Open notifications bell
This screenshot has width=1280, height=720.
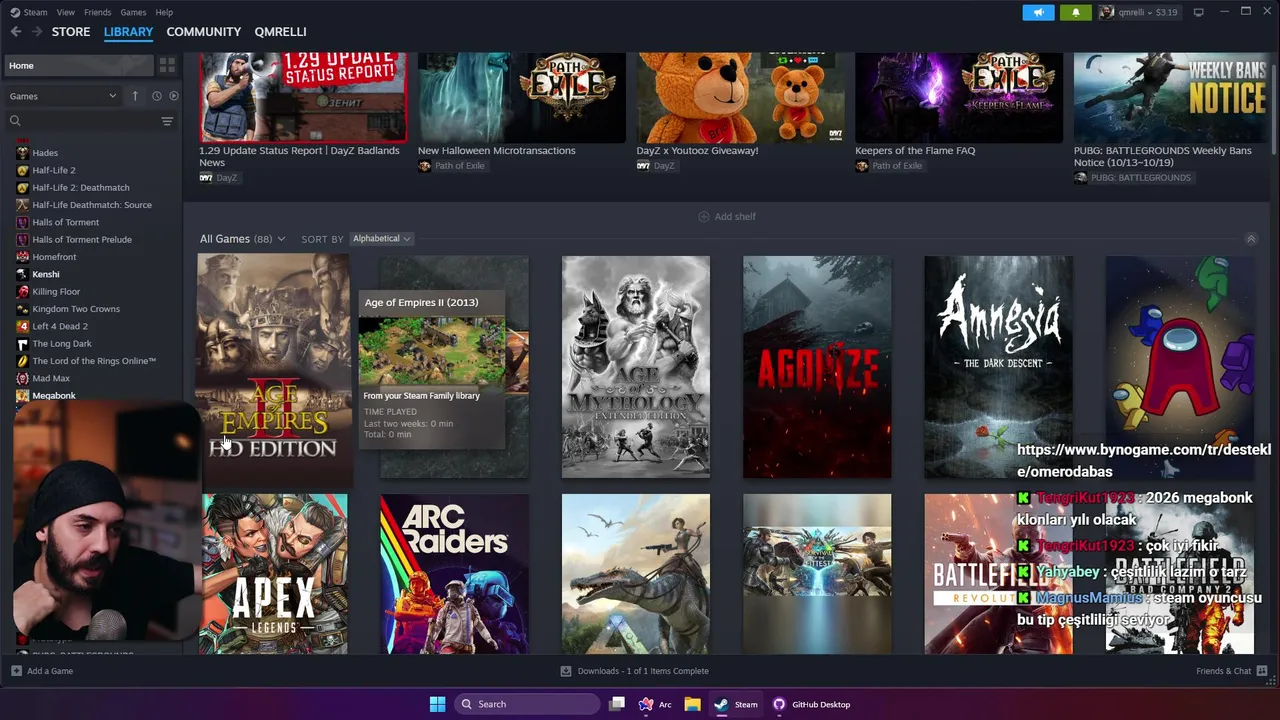pos(1076,12)
